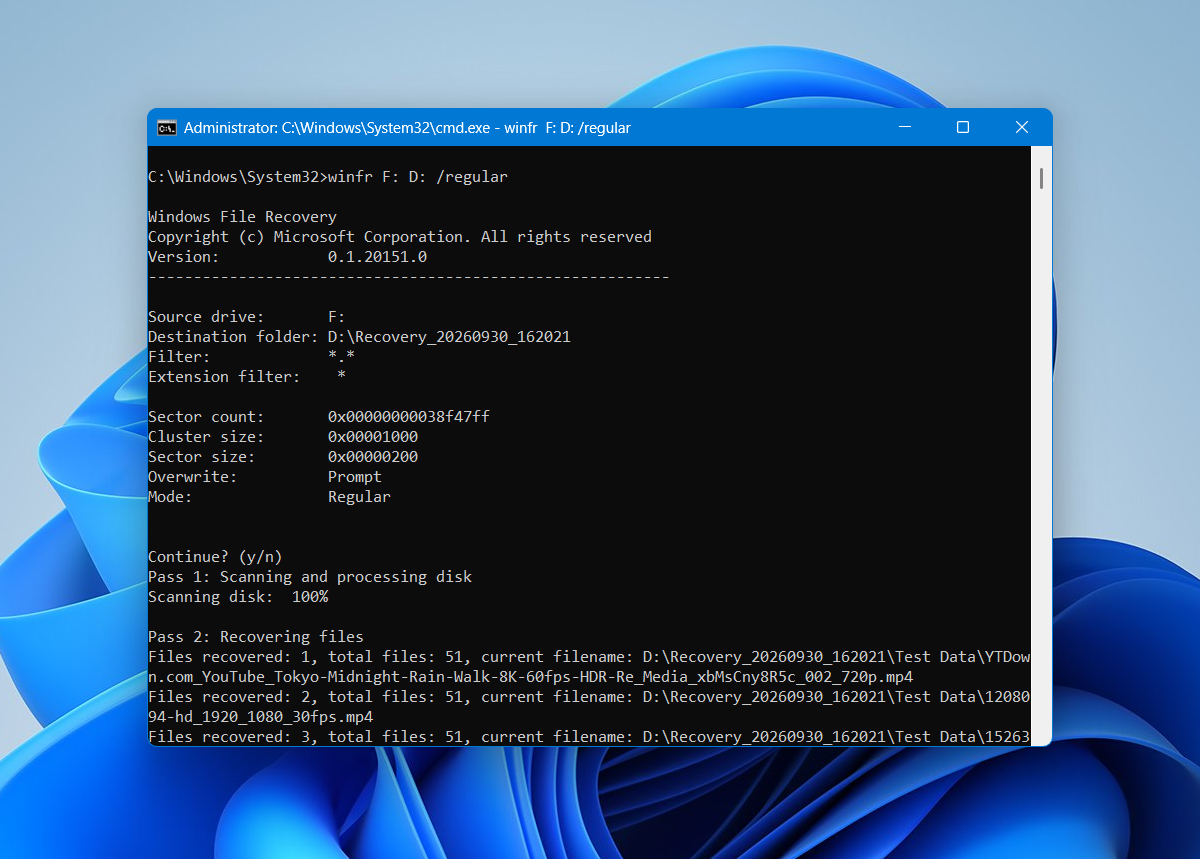Click the 'Files recovered: 1' output line
The image size is (1200, 859).
pyautogui.click(x=588, y=657)
